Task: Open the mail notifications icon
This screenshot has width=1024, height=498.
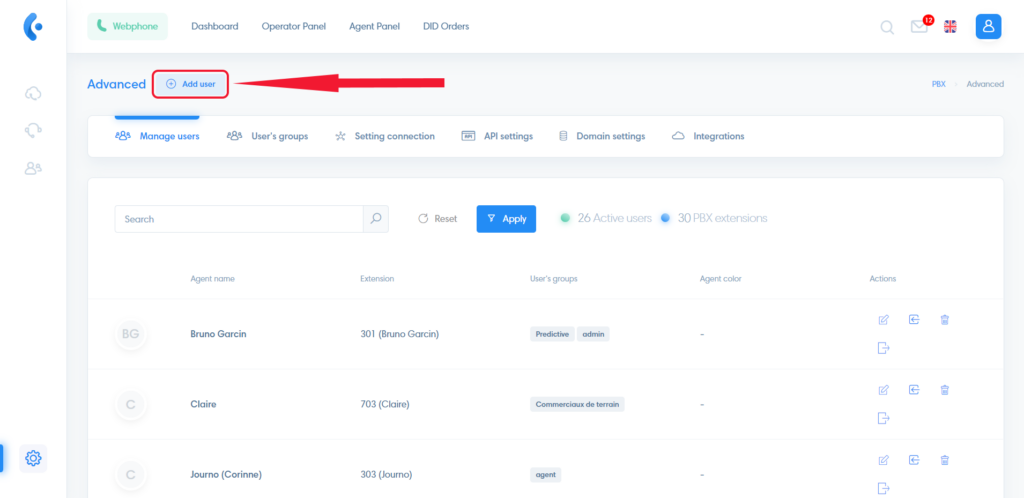Action: 920,27
